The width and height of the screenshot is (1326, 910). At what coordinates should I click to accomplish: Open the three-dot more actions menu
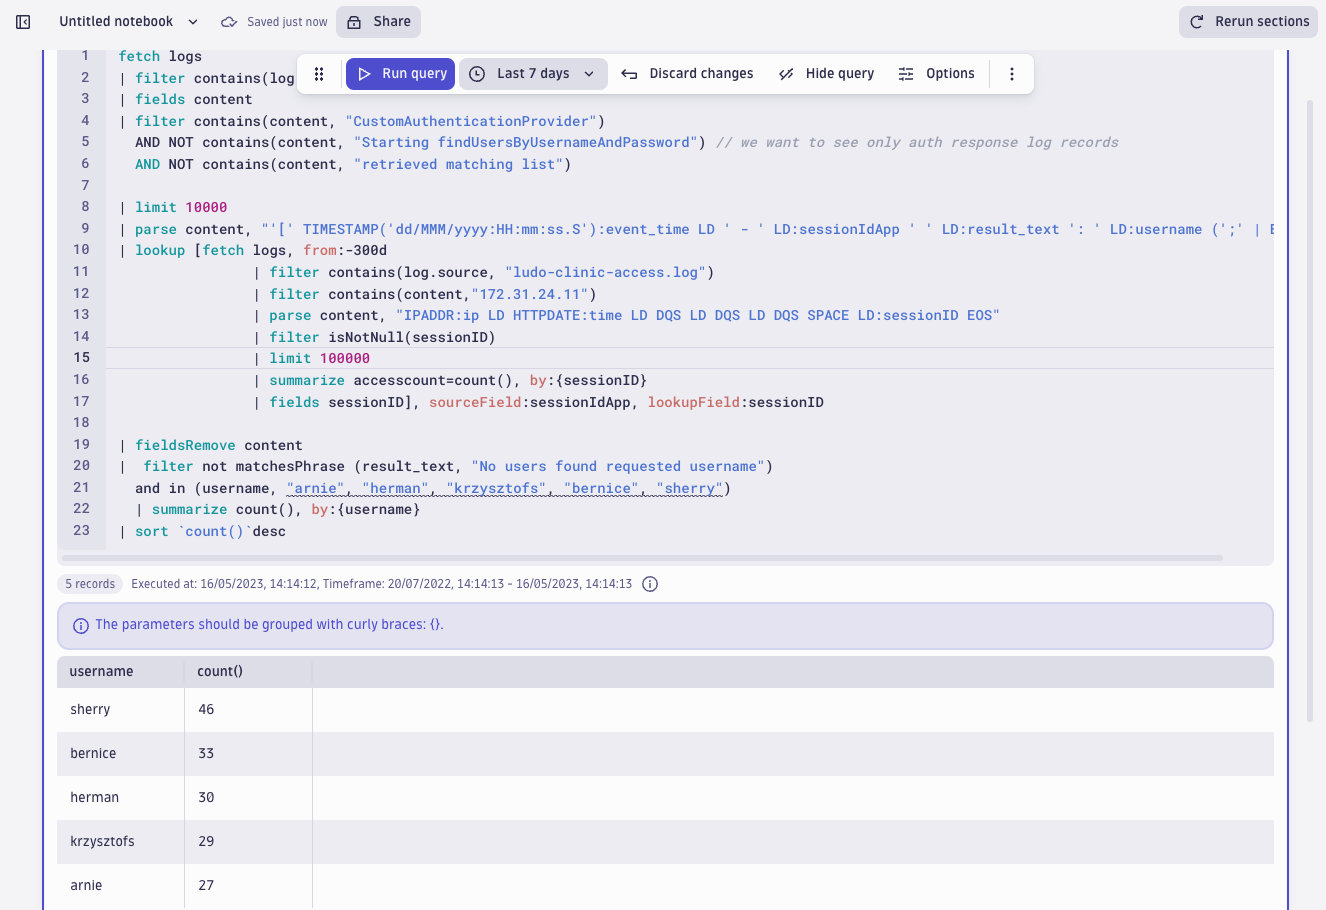click(x=1011, y=74)
